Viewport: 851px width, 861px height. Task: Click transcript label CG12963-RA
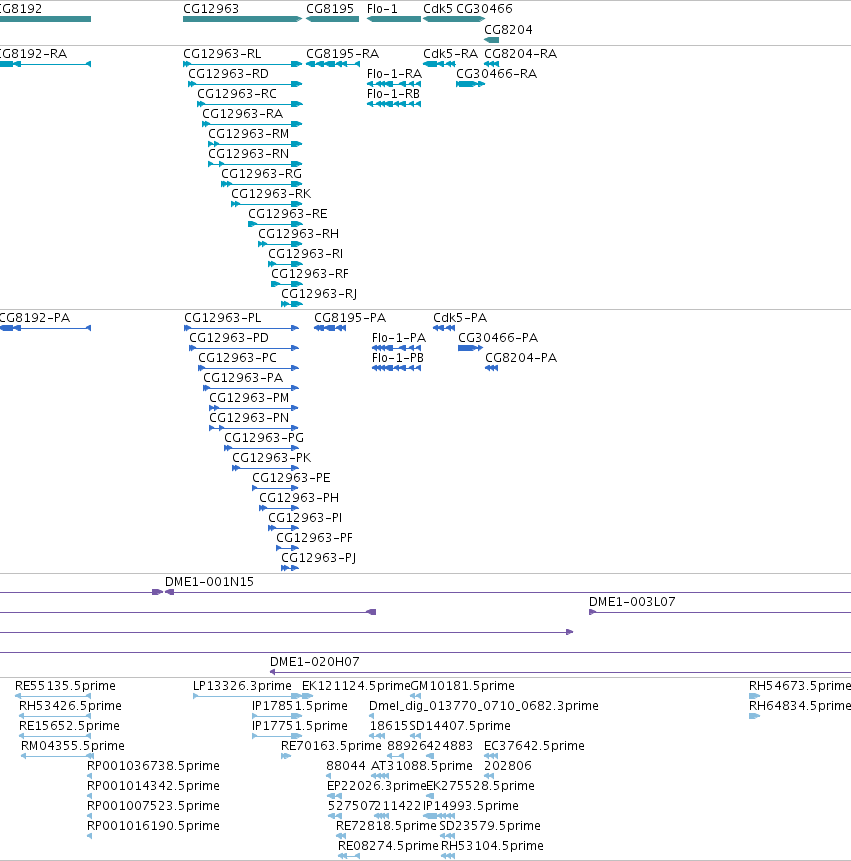tap(243, 114)
